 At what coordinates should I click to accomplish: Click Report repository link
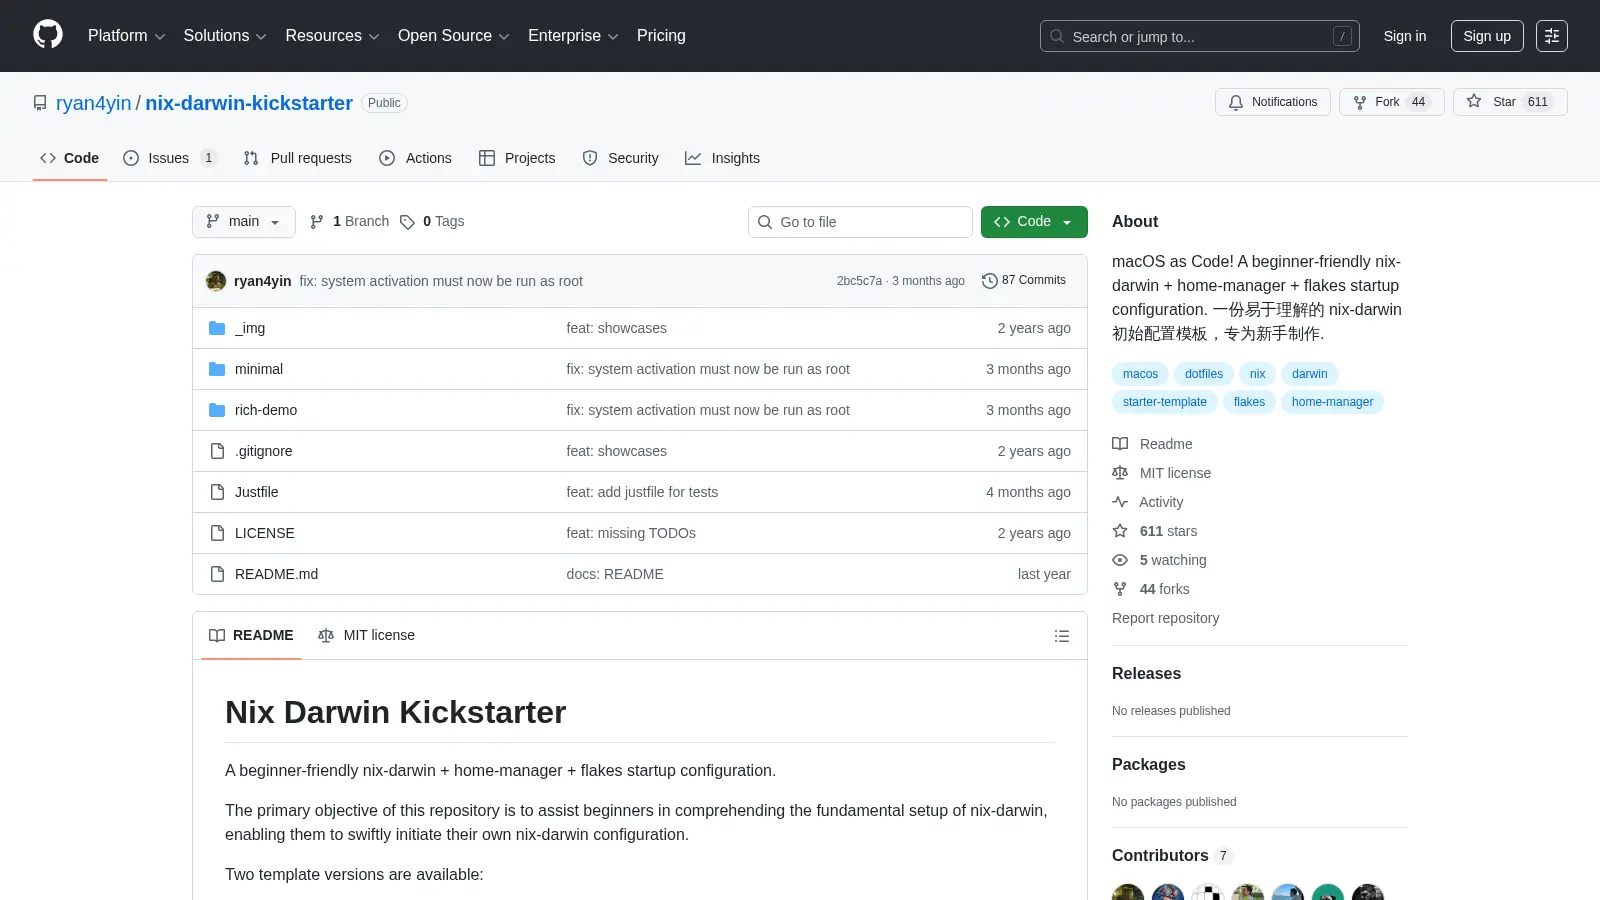[1166, 618]
